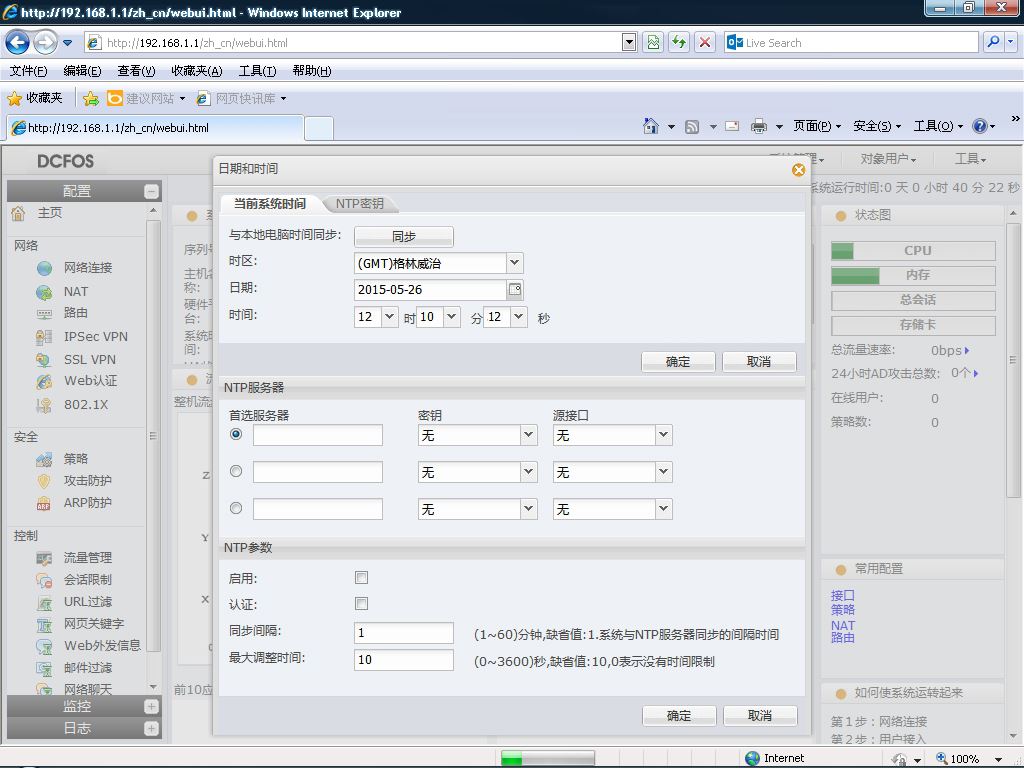Screen dimensions: 1024x768
Task: Enable the 启用 NTP checkbox
Action: [x=361, y=577]
